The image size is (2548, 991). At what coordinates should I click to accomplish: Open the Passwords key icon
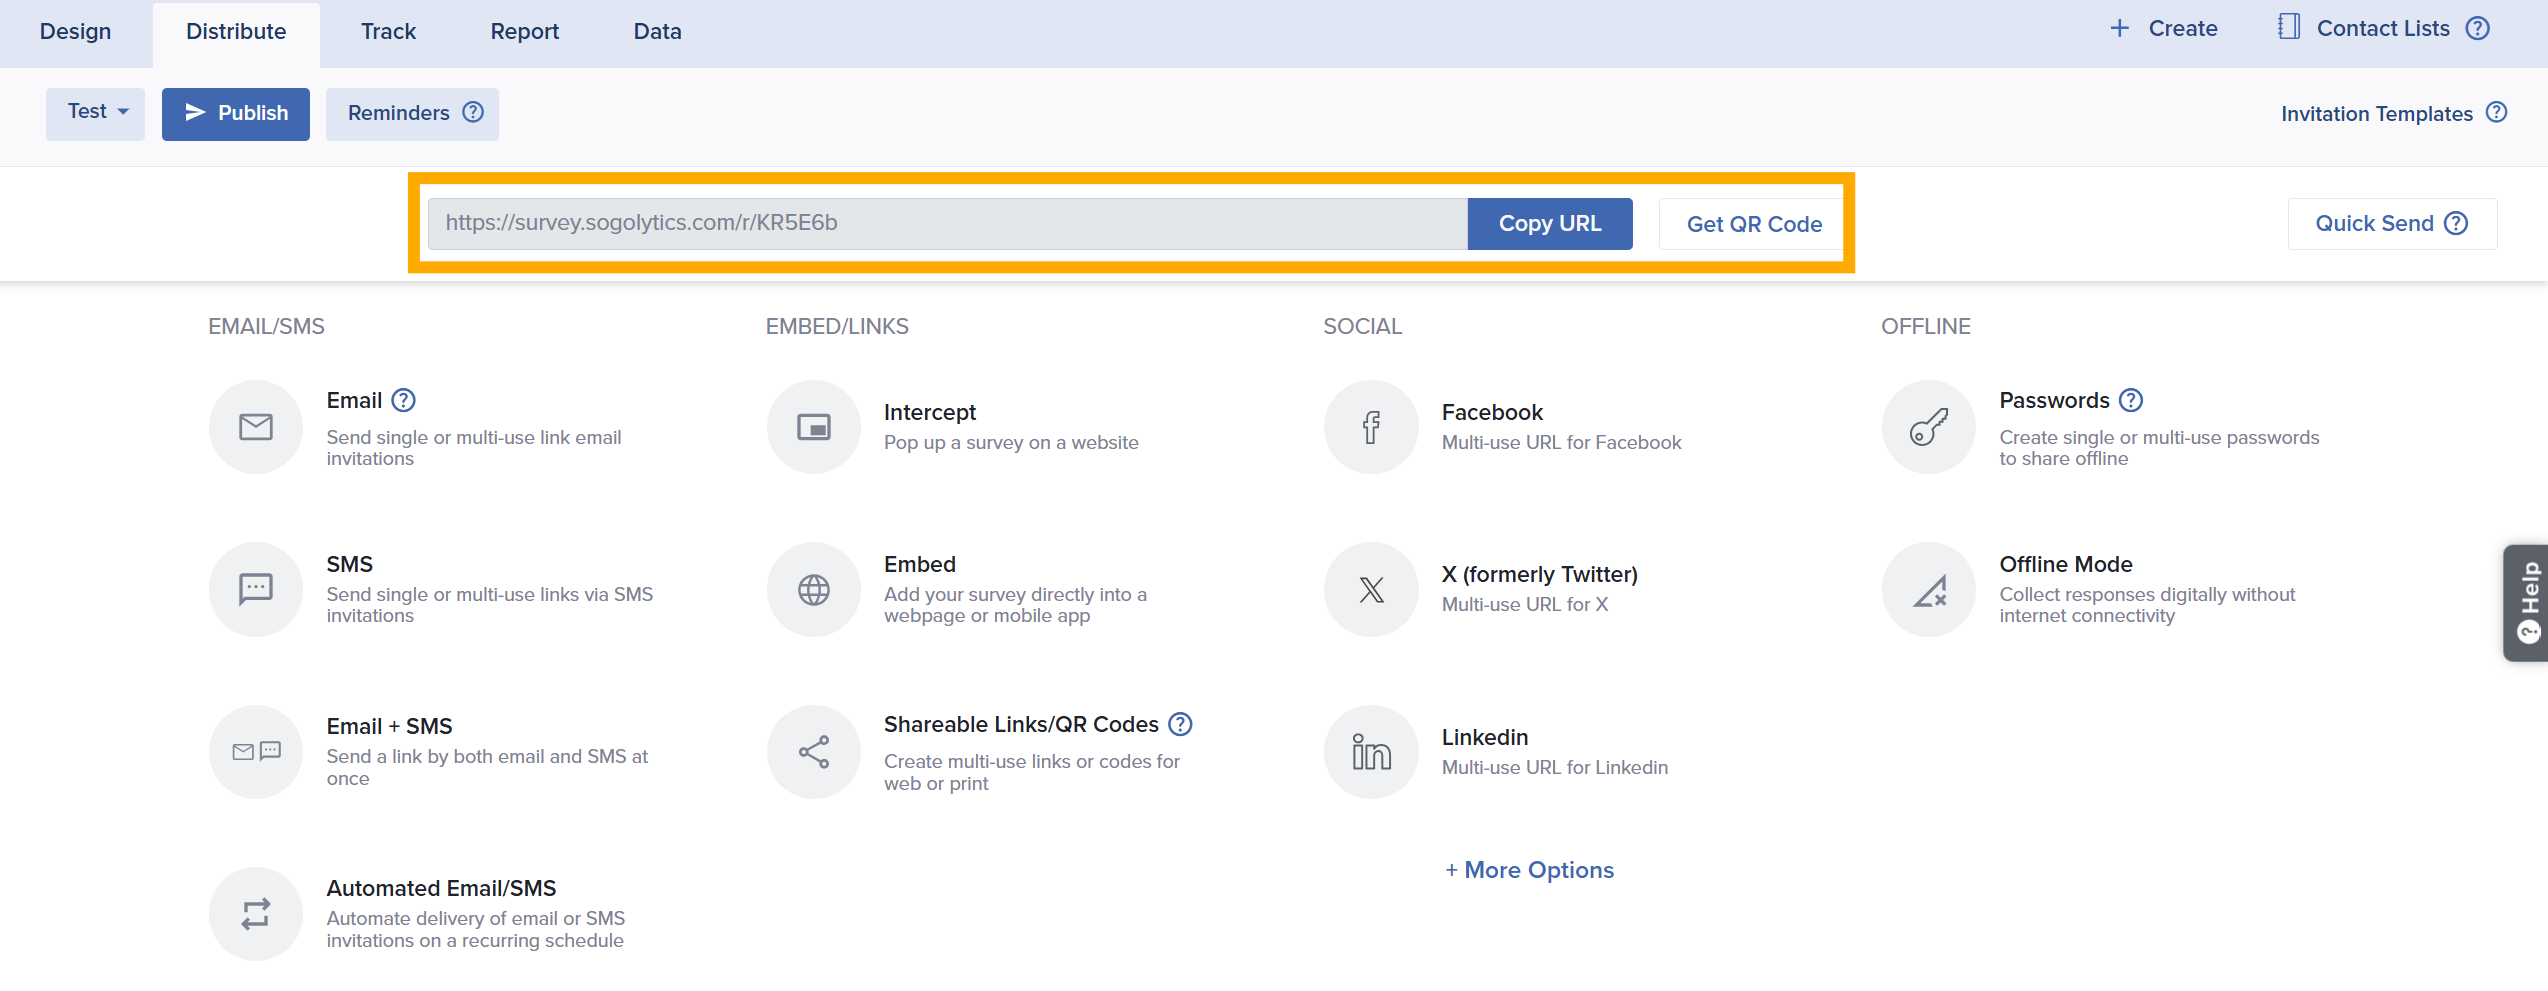click(1928, 427)
